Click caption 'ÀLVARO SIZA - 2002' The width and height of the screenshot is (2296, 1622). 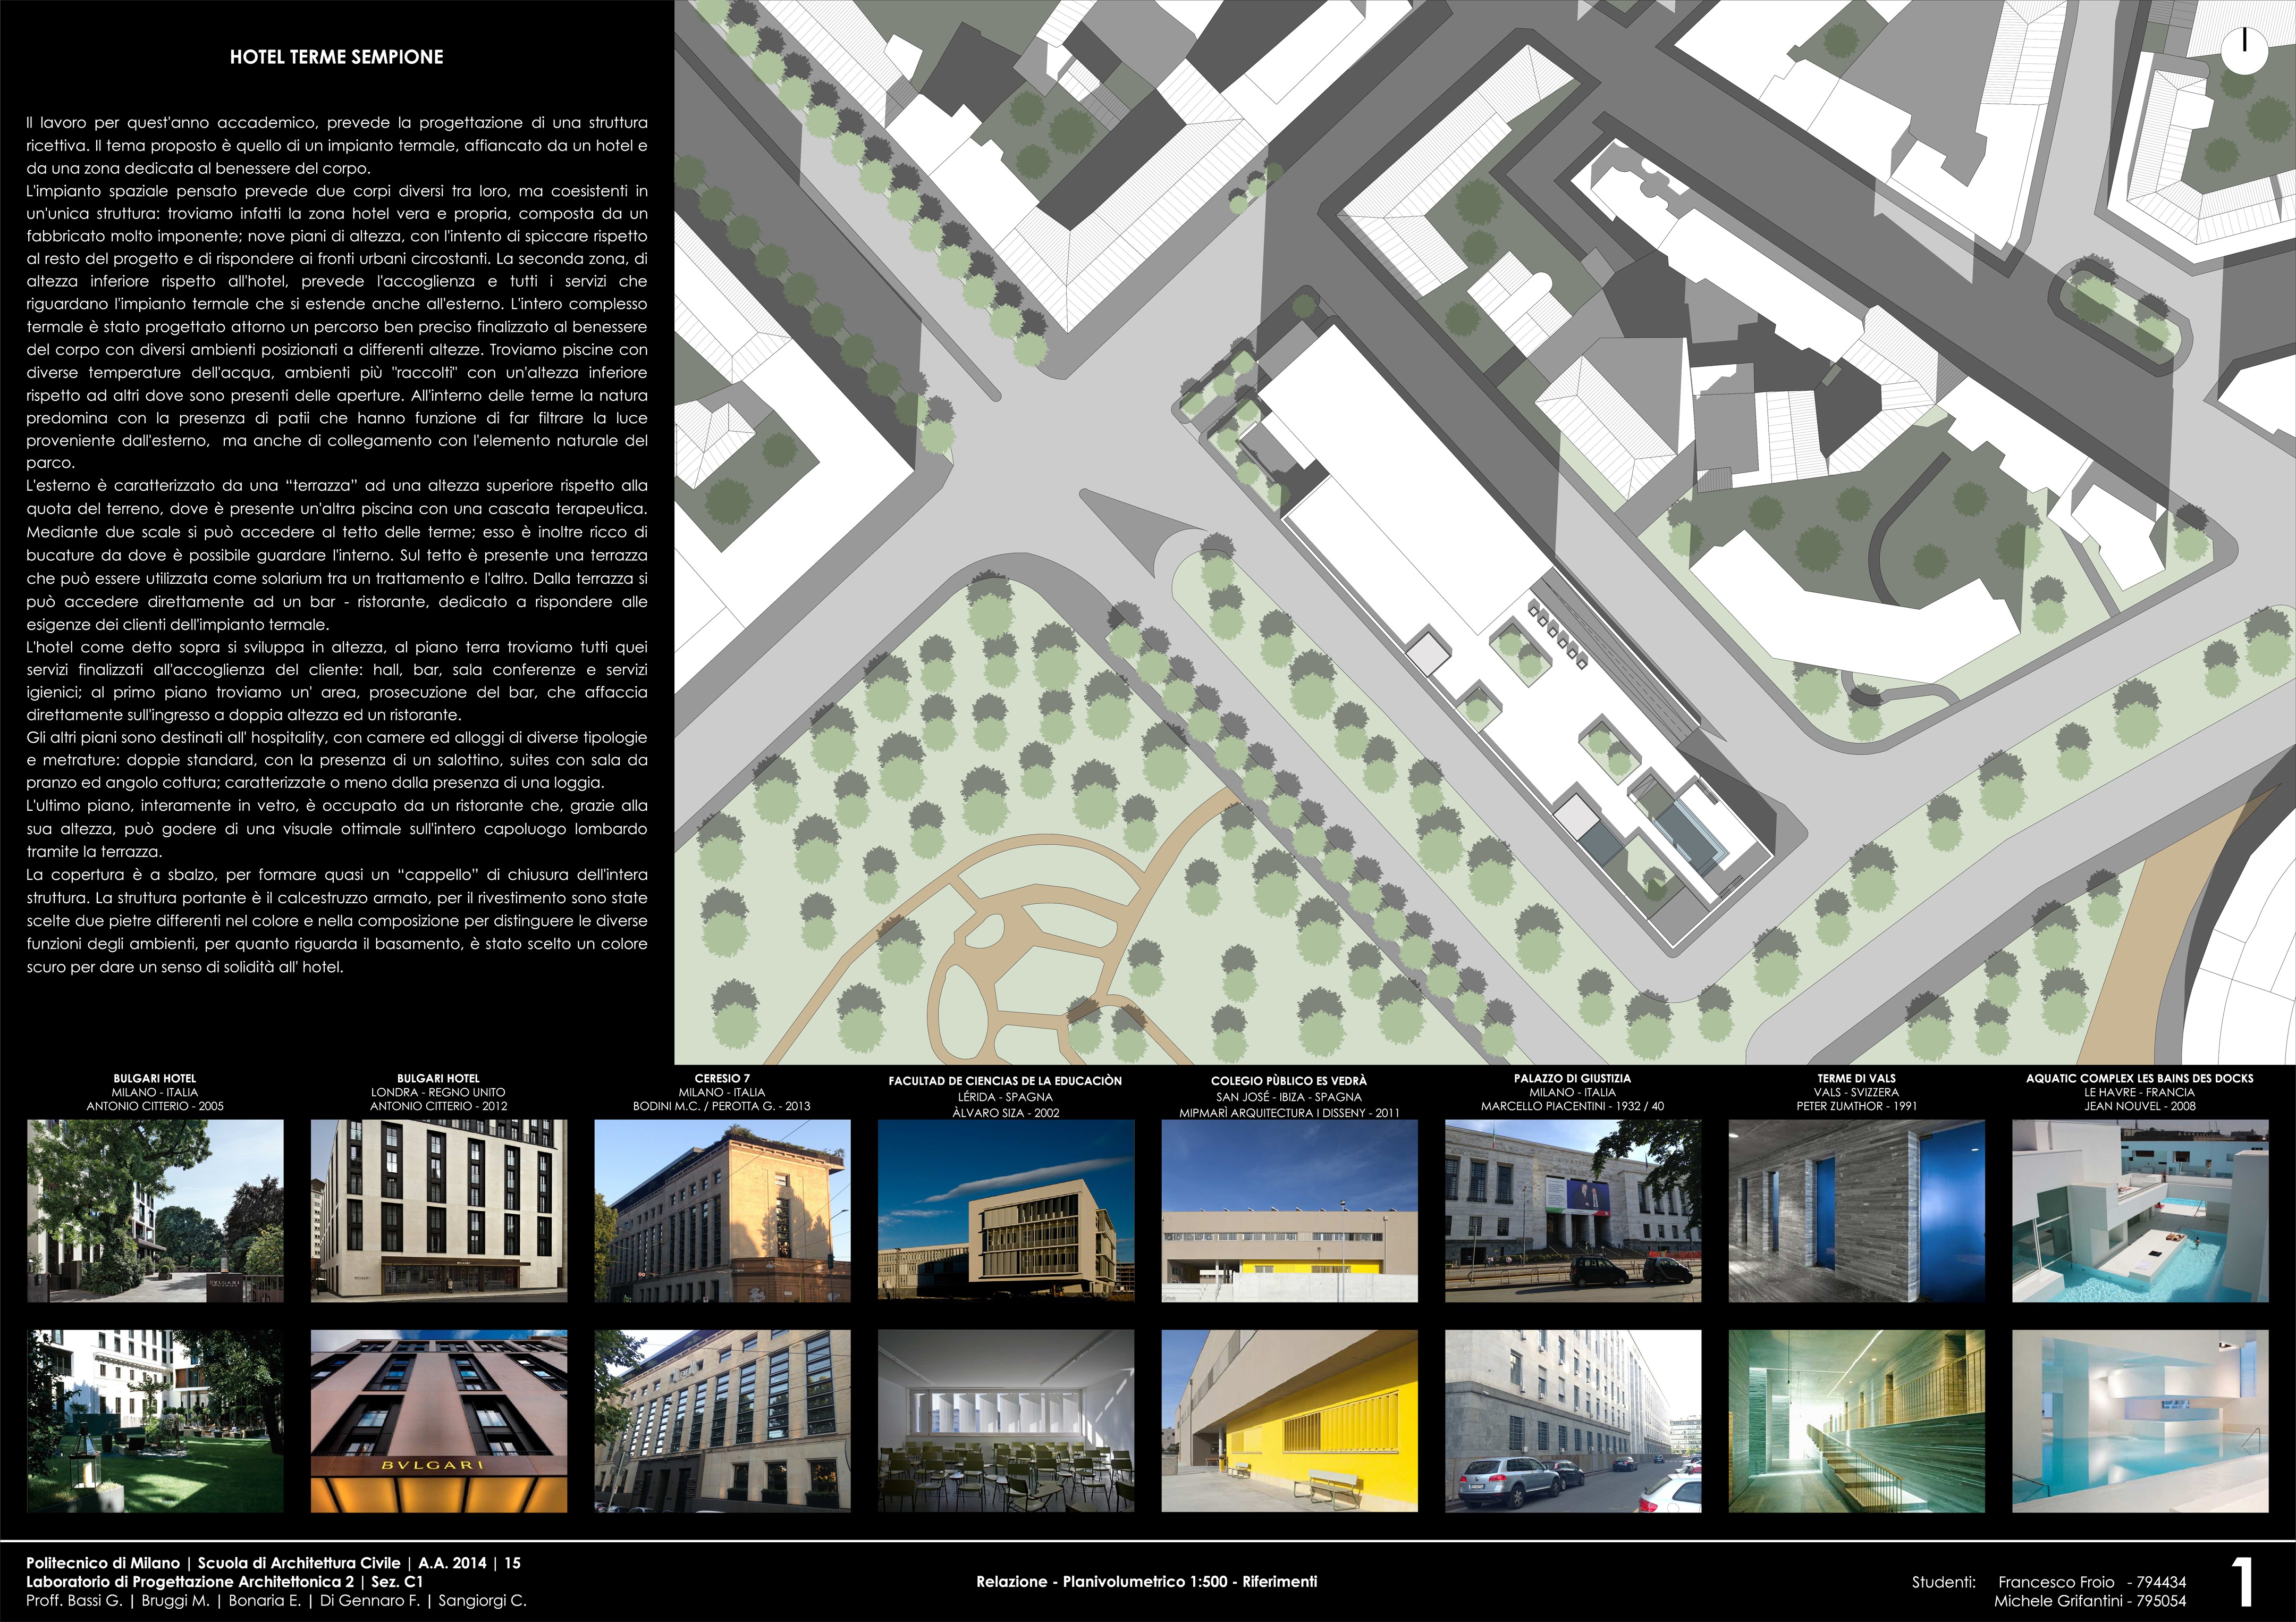pos(1005,1113)
